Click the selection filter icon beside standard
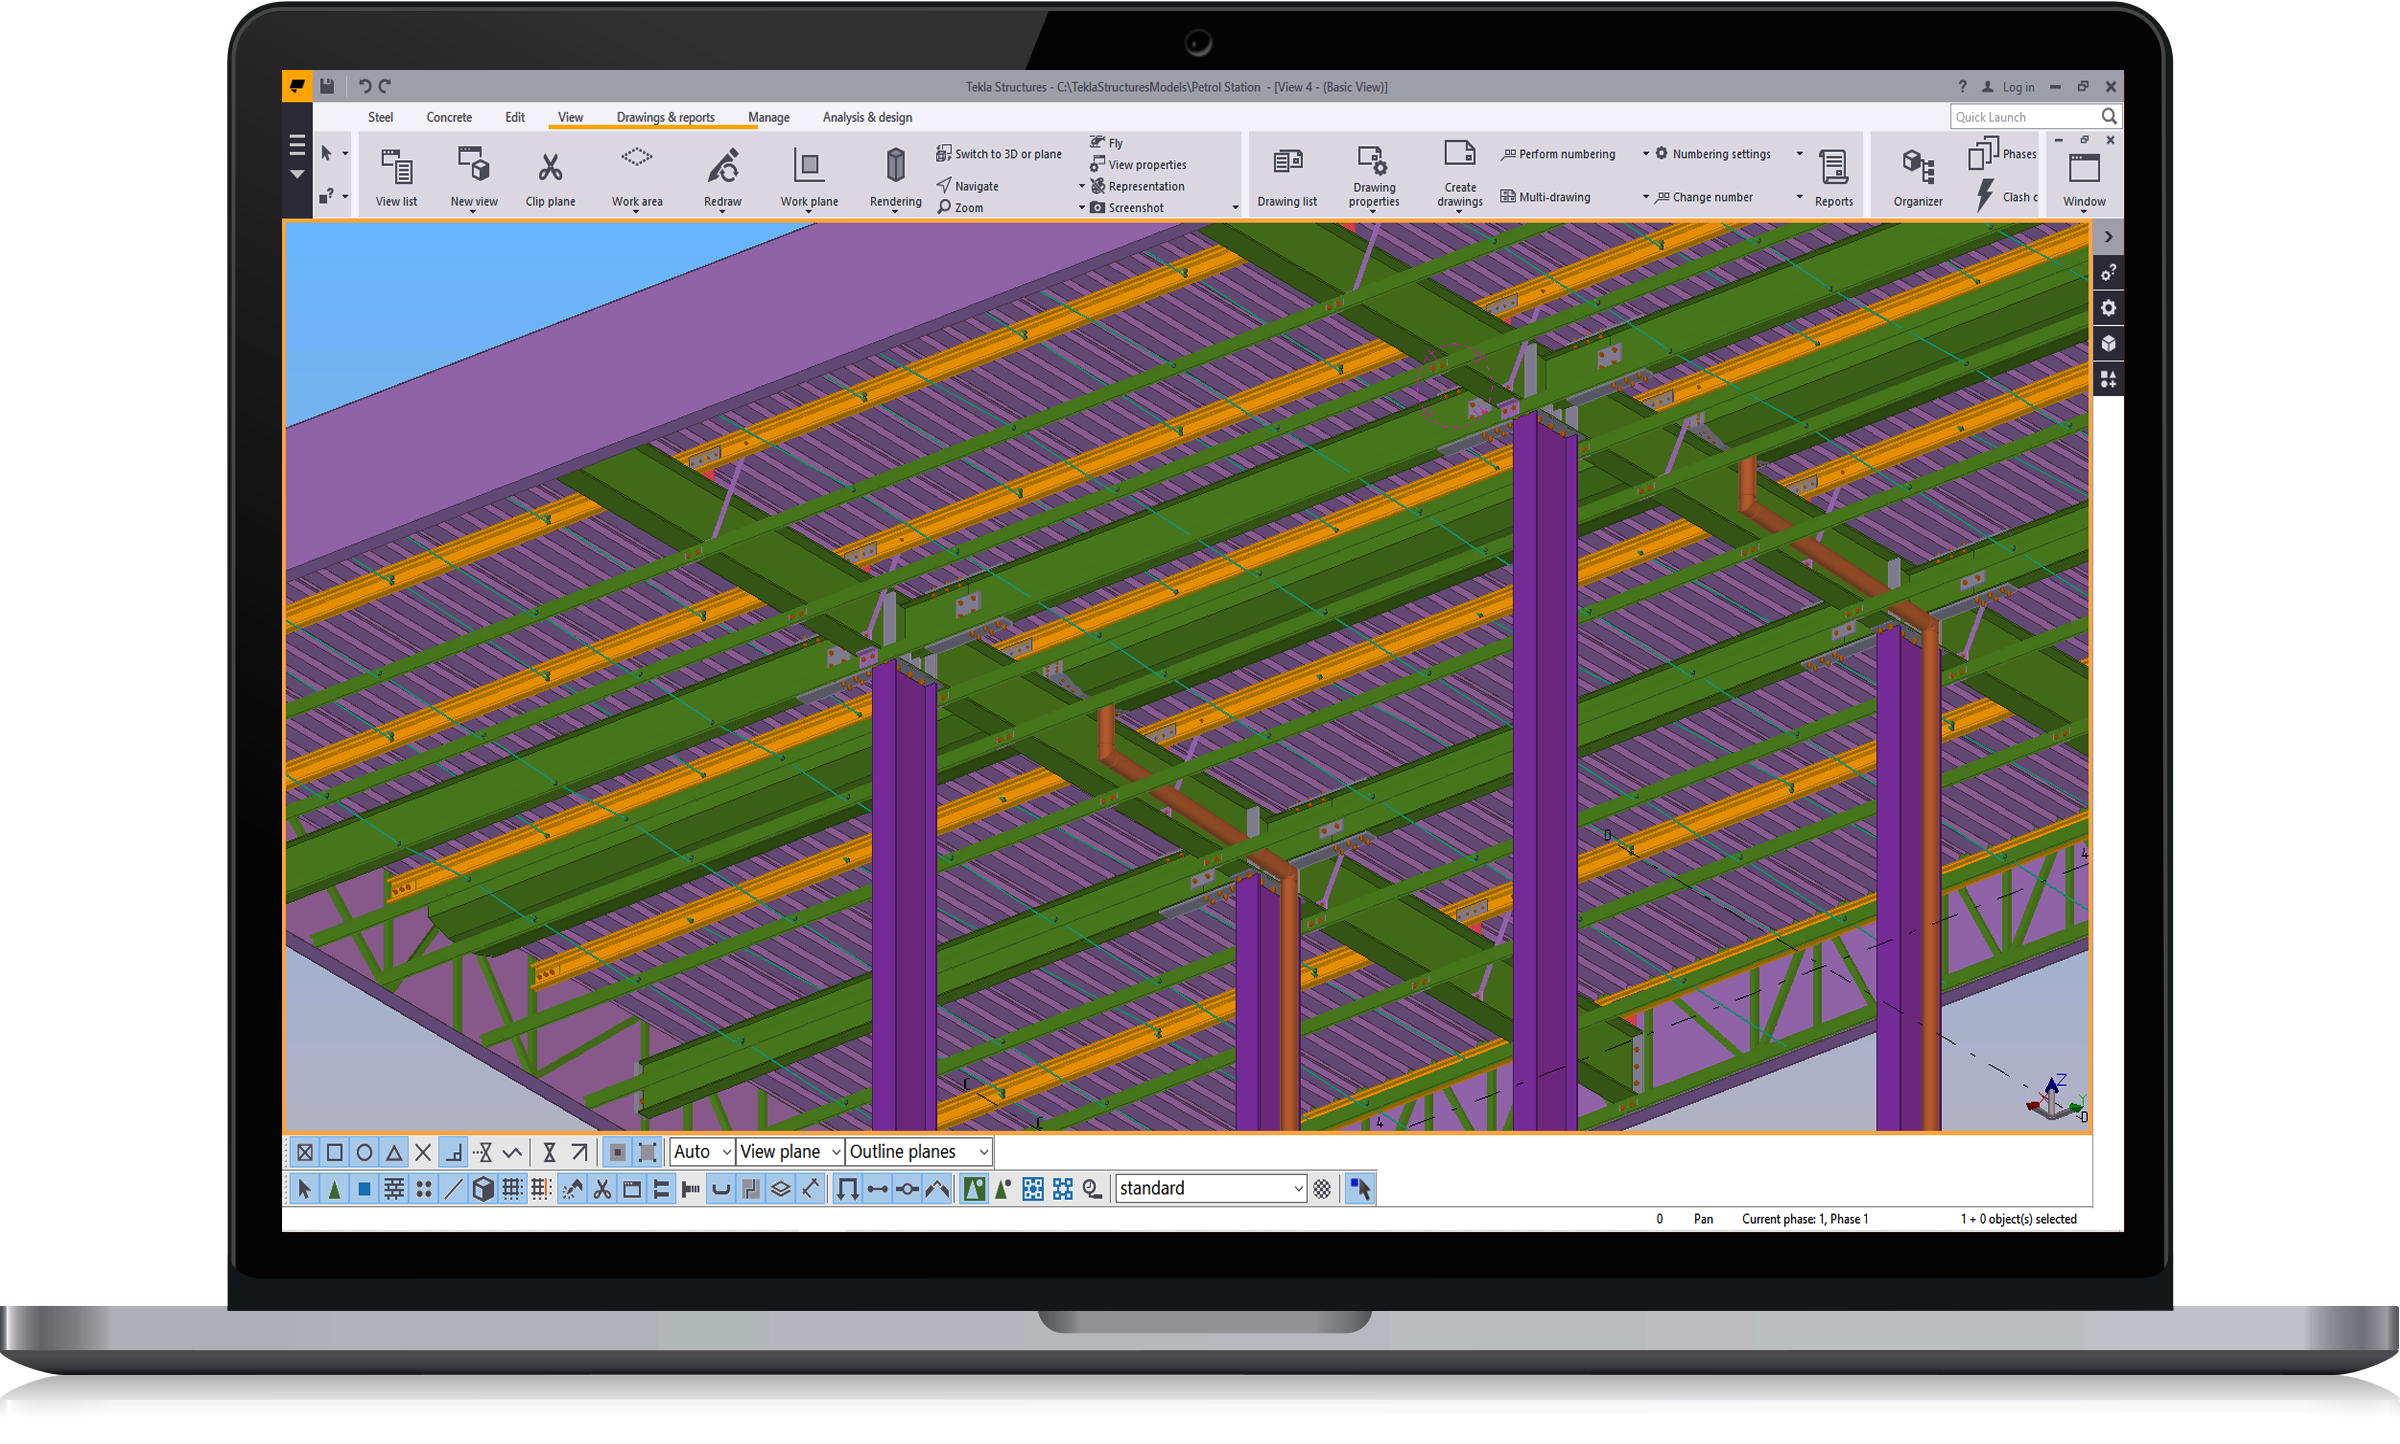The image size is (2400, 1444). [x=1322, y=1189]
